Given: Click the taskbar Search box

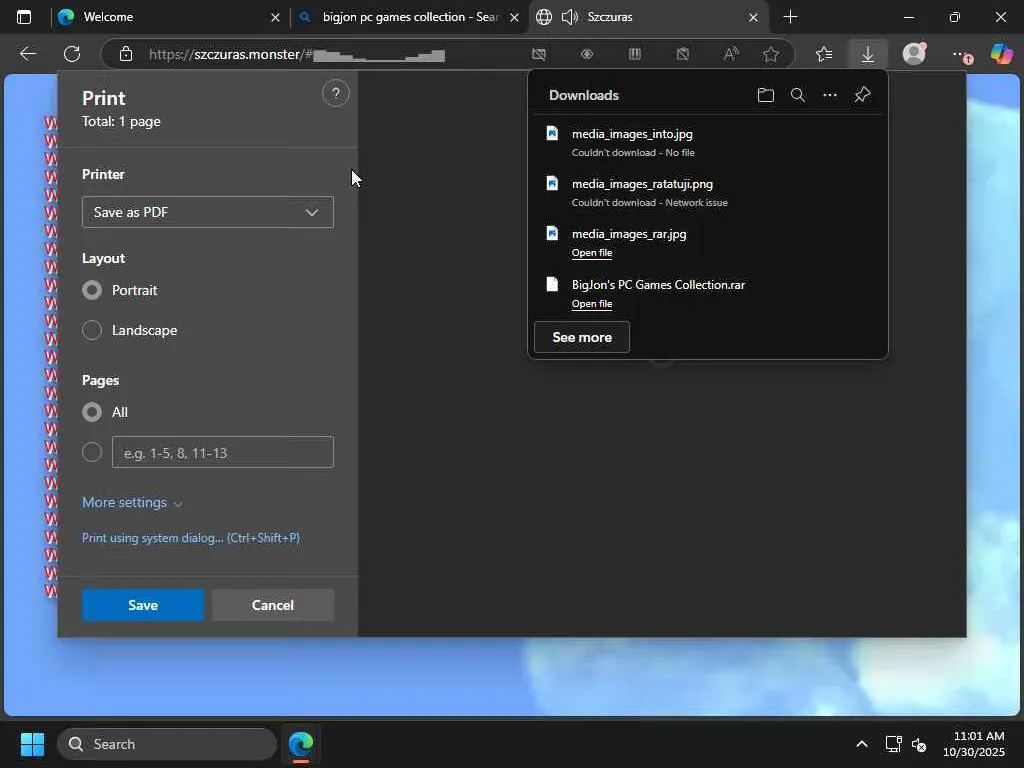Looking at the screenshot, I should pyautogui.click(x=167, y=744).
